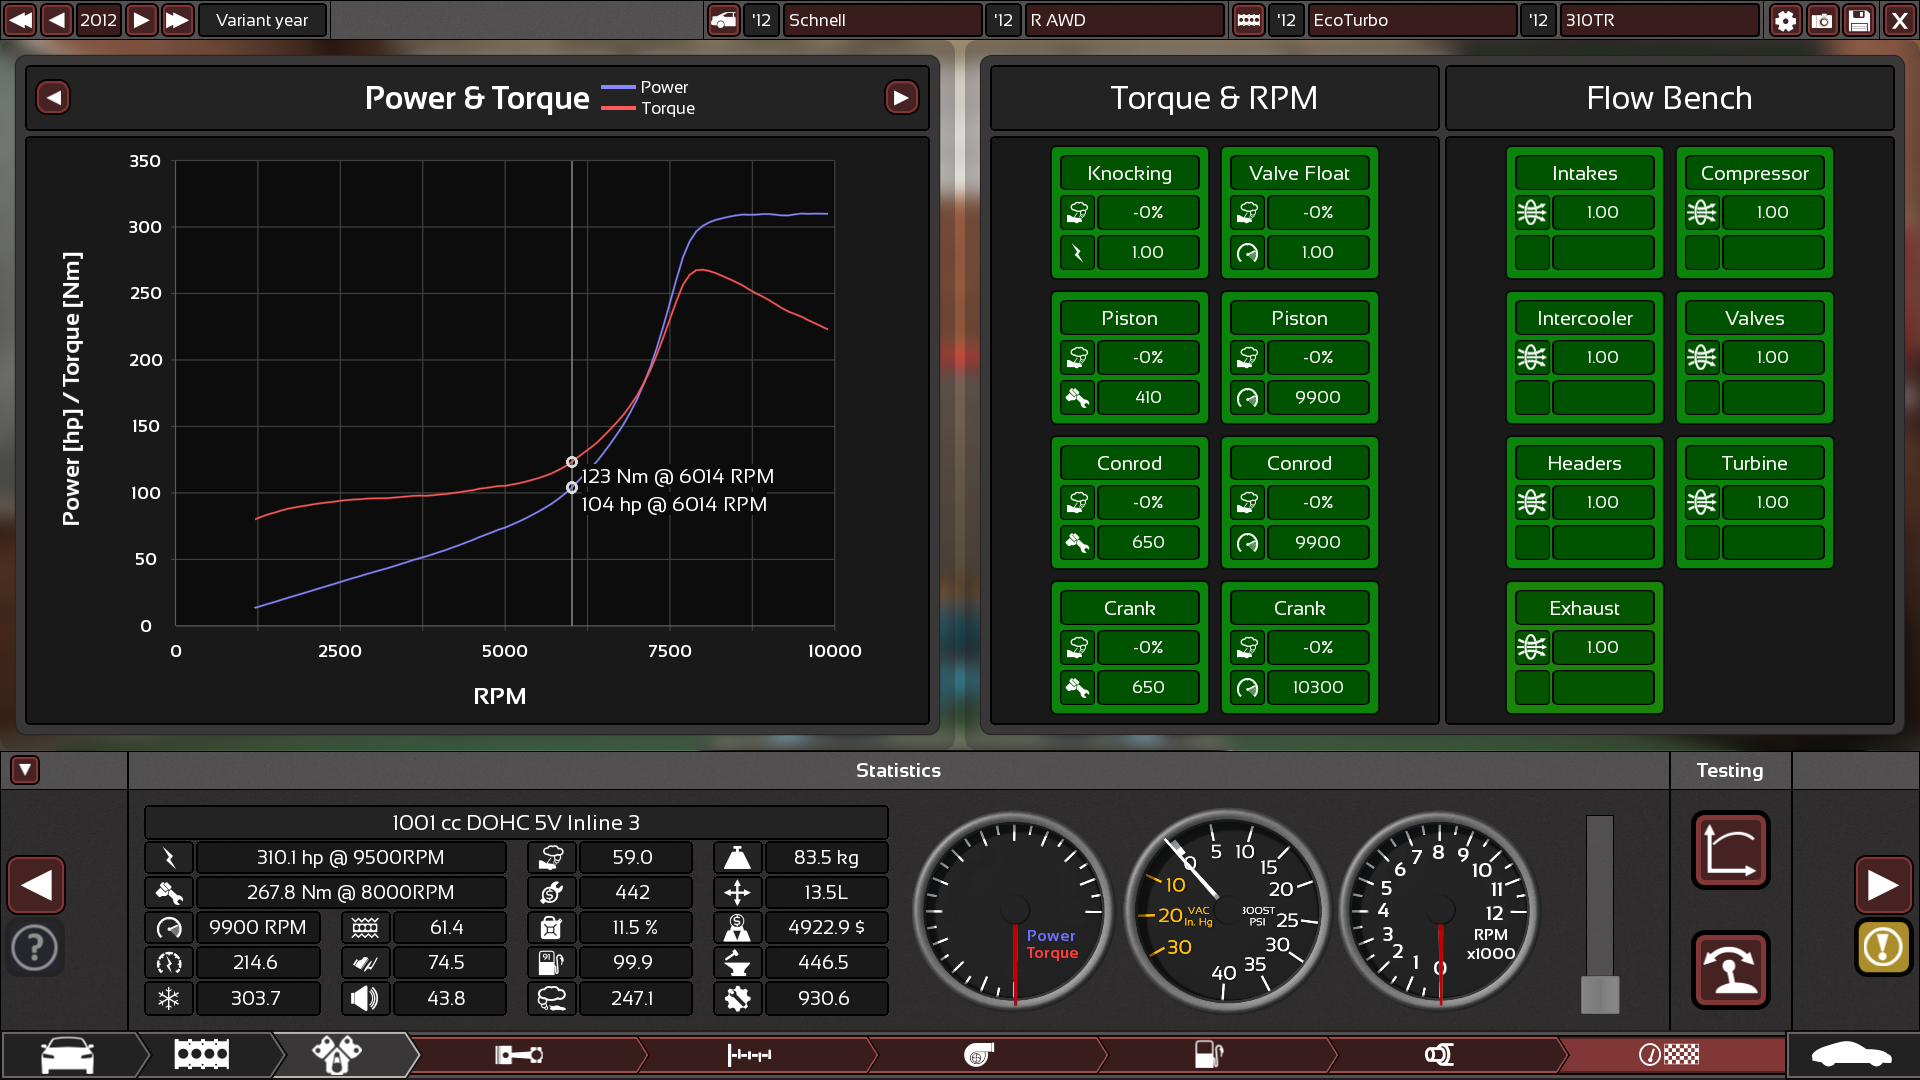Click the peak power 310.1 hp stat

coord(351,857)
